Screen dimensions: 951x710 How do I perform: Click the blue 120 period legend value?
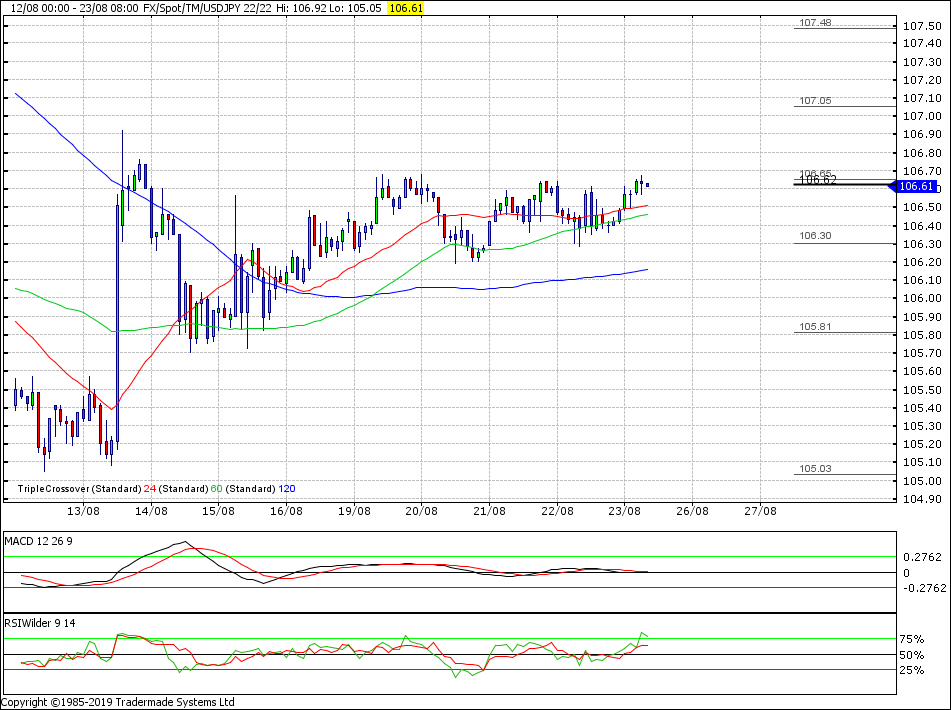click(286, 489)
